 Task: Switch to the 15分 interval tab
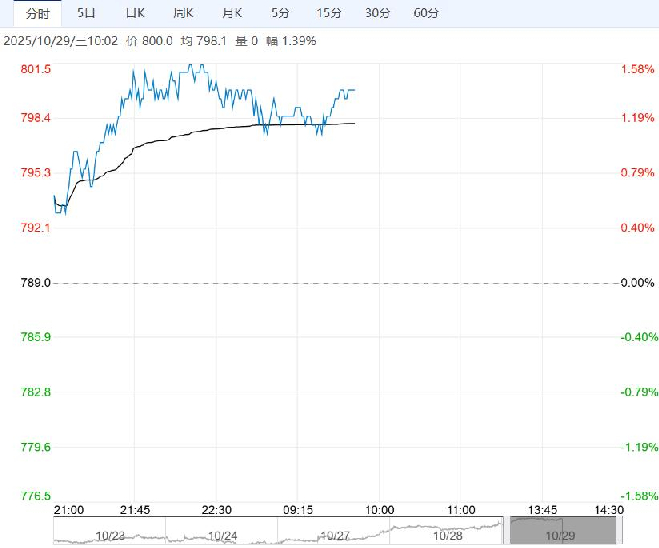pyautogui.click(x=328, y=13)
